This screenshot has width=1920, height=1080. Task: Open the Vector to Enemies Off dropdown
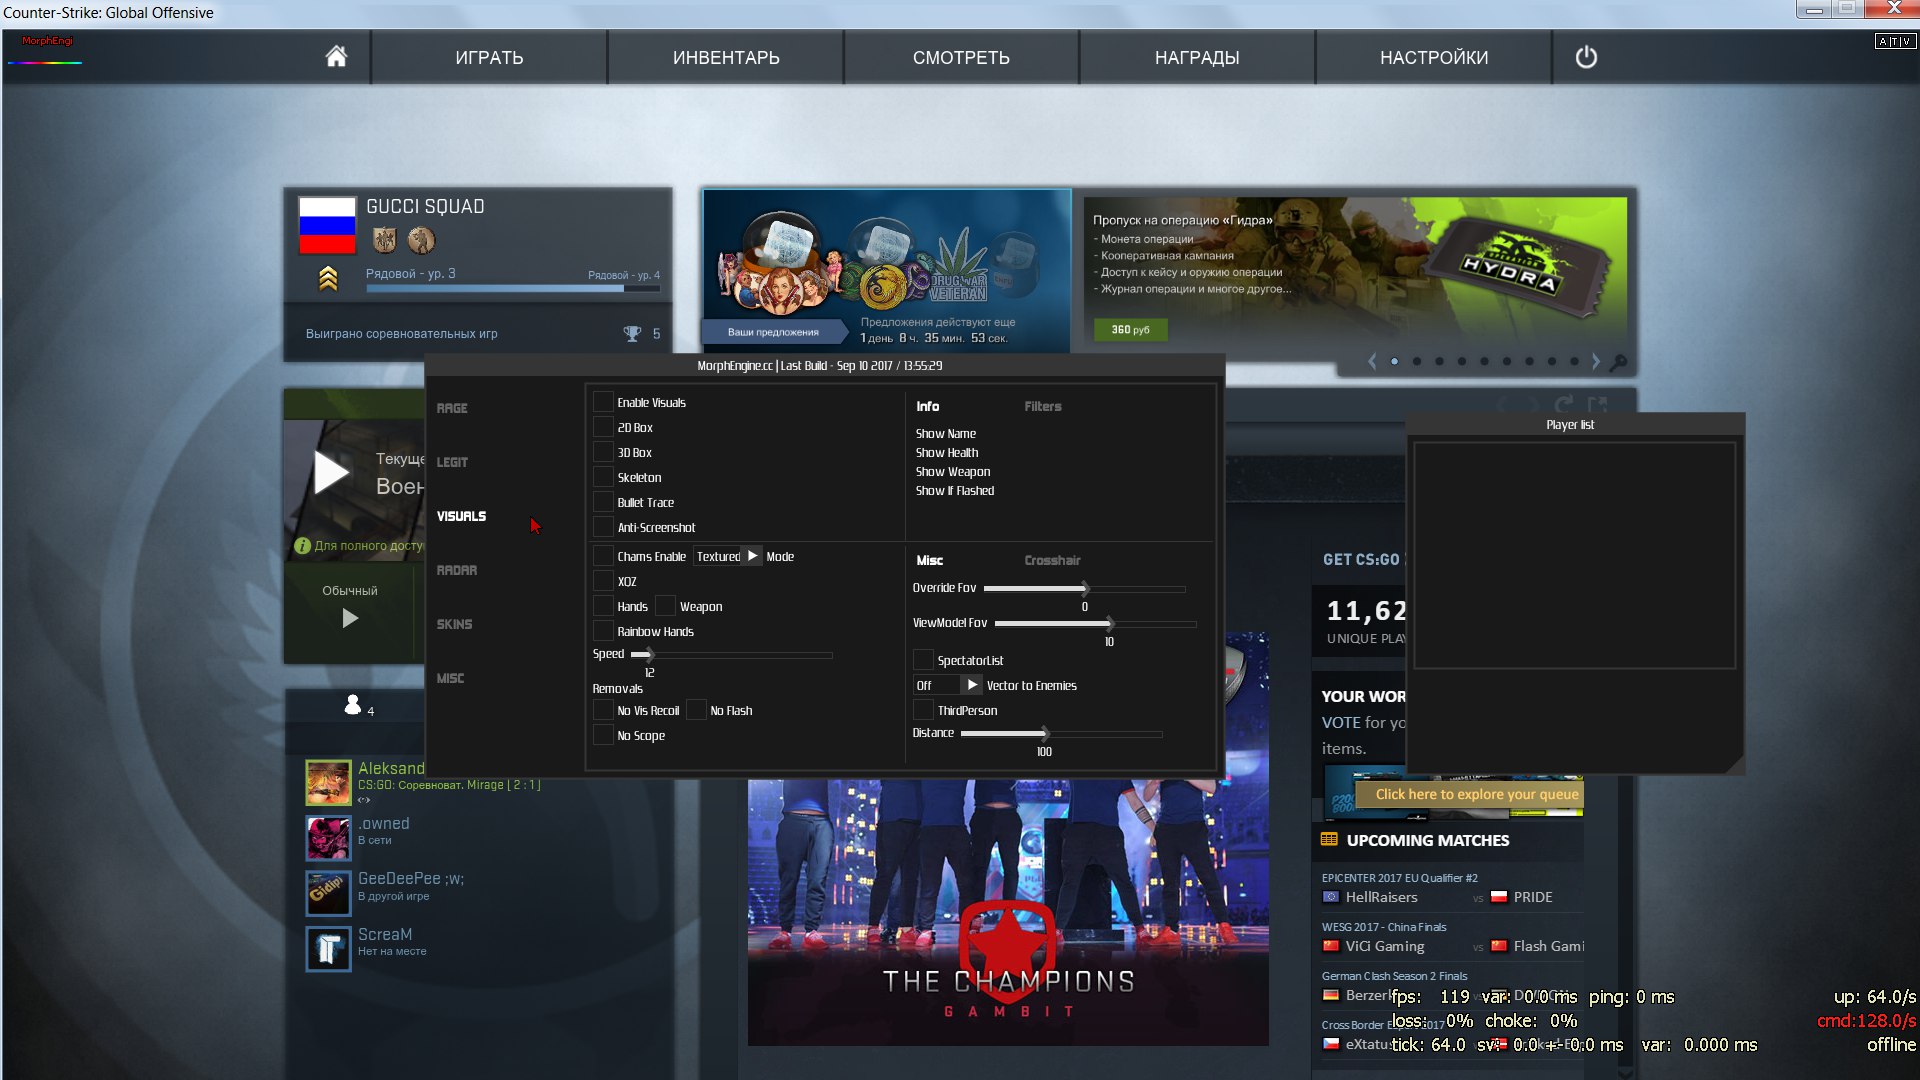(x=948, y=685)
